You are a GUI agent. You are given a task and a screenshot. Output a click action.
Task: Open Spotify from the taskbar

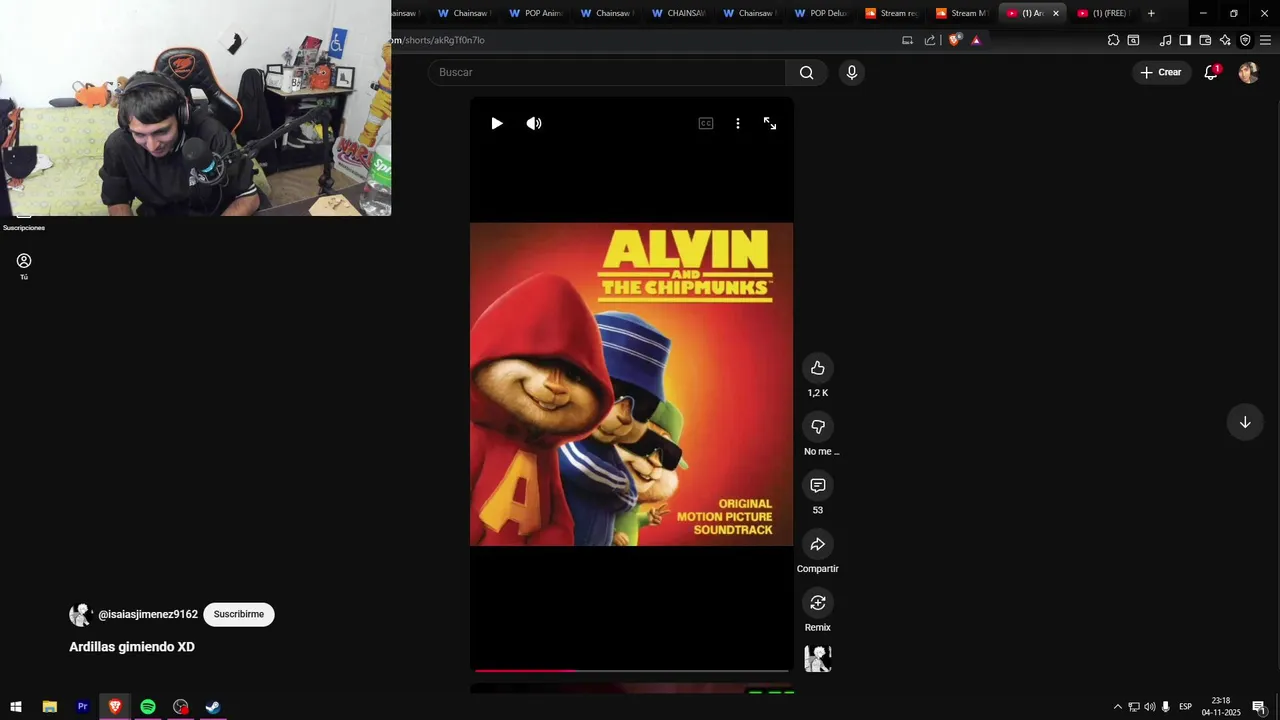pos(148,707)
